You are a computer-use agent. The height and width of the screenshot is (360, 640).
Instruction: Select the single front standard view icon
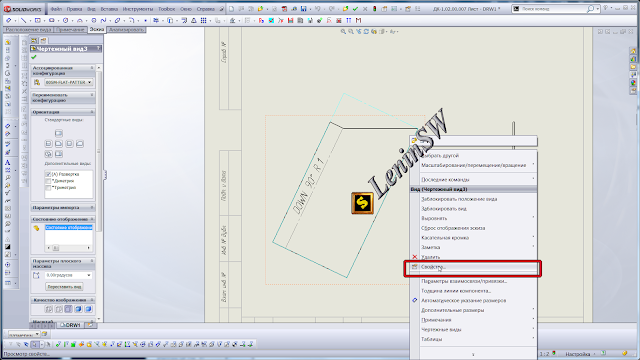tap(59, 133)
